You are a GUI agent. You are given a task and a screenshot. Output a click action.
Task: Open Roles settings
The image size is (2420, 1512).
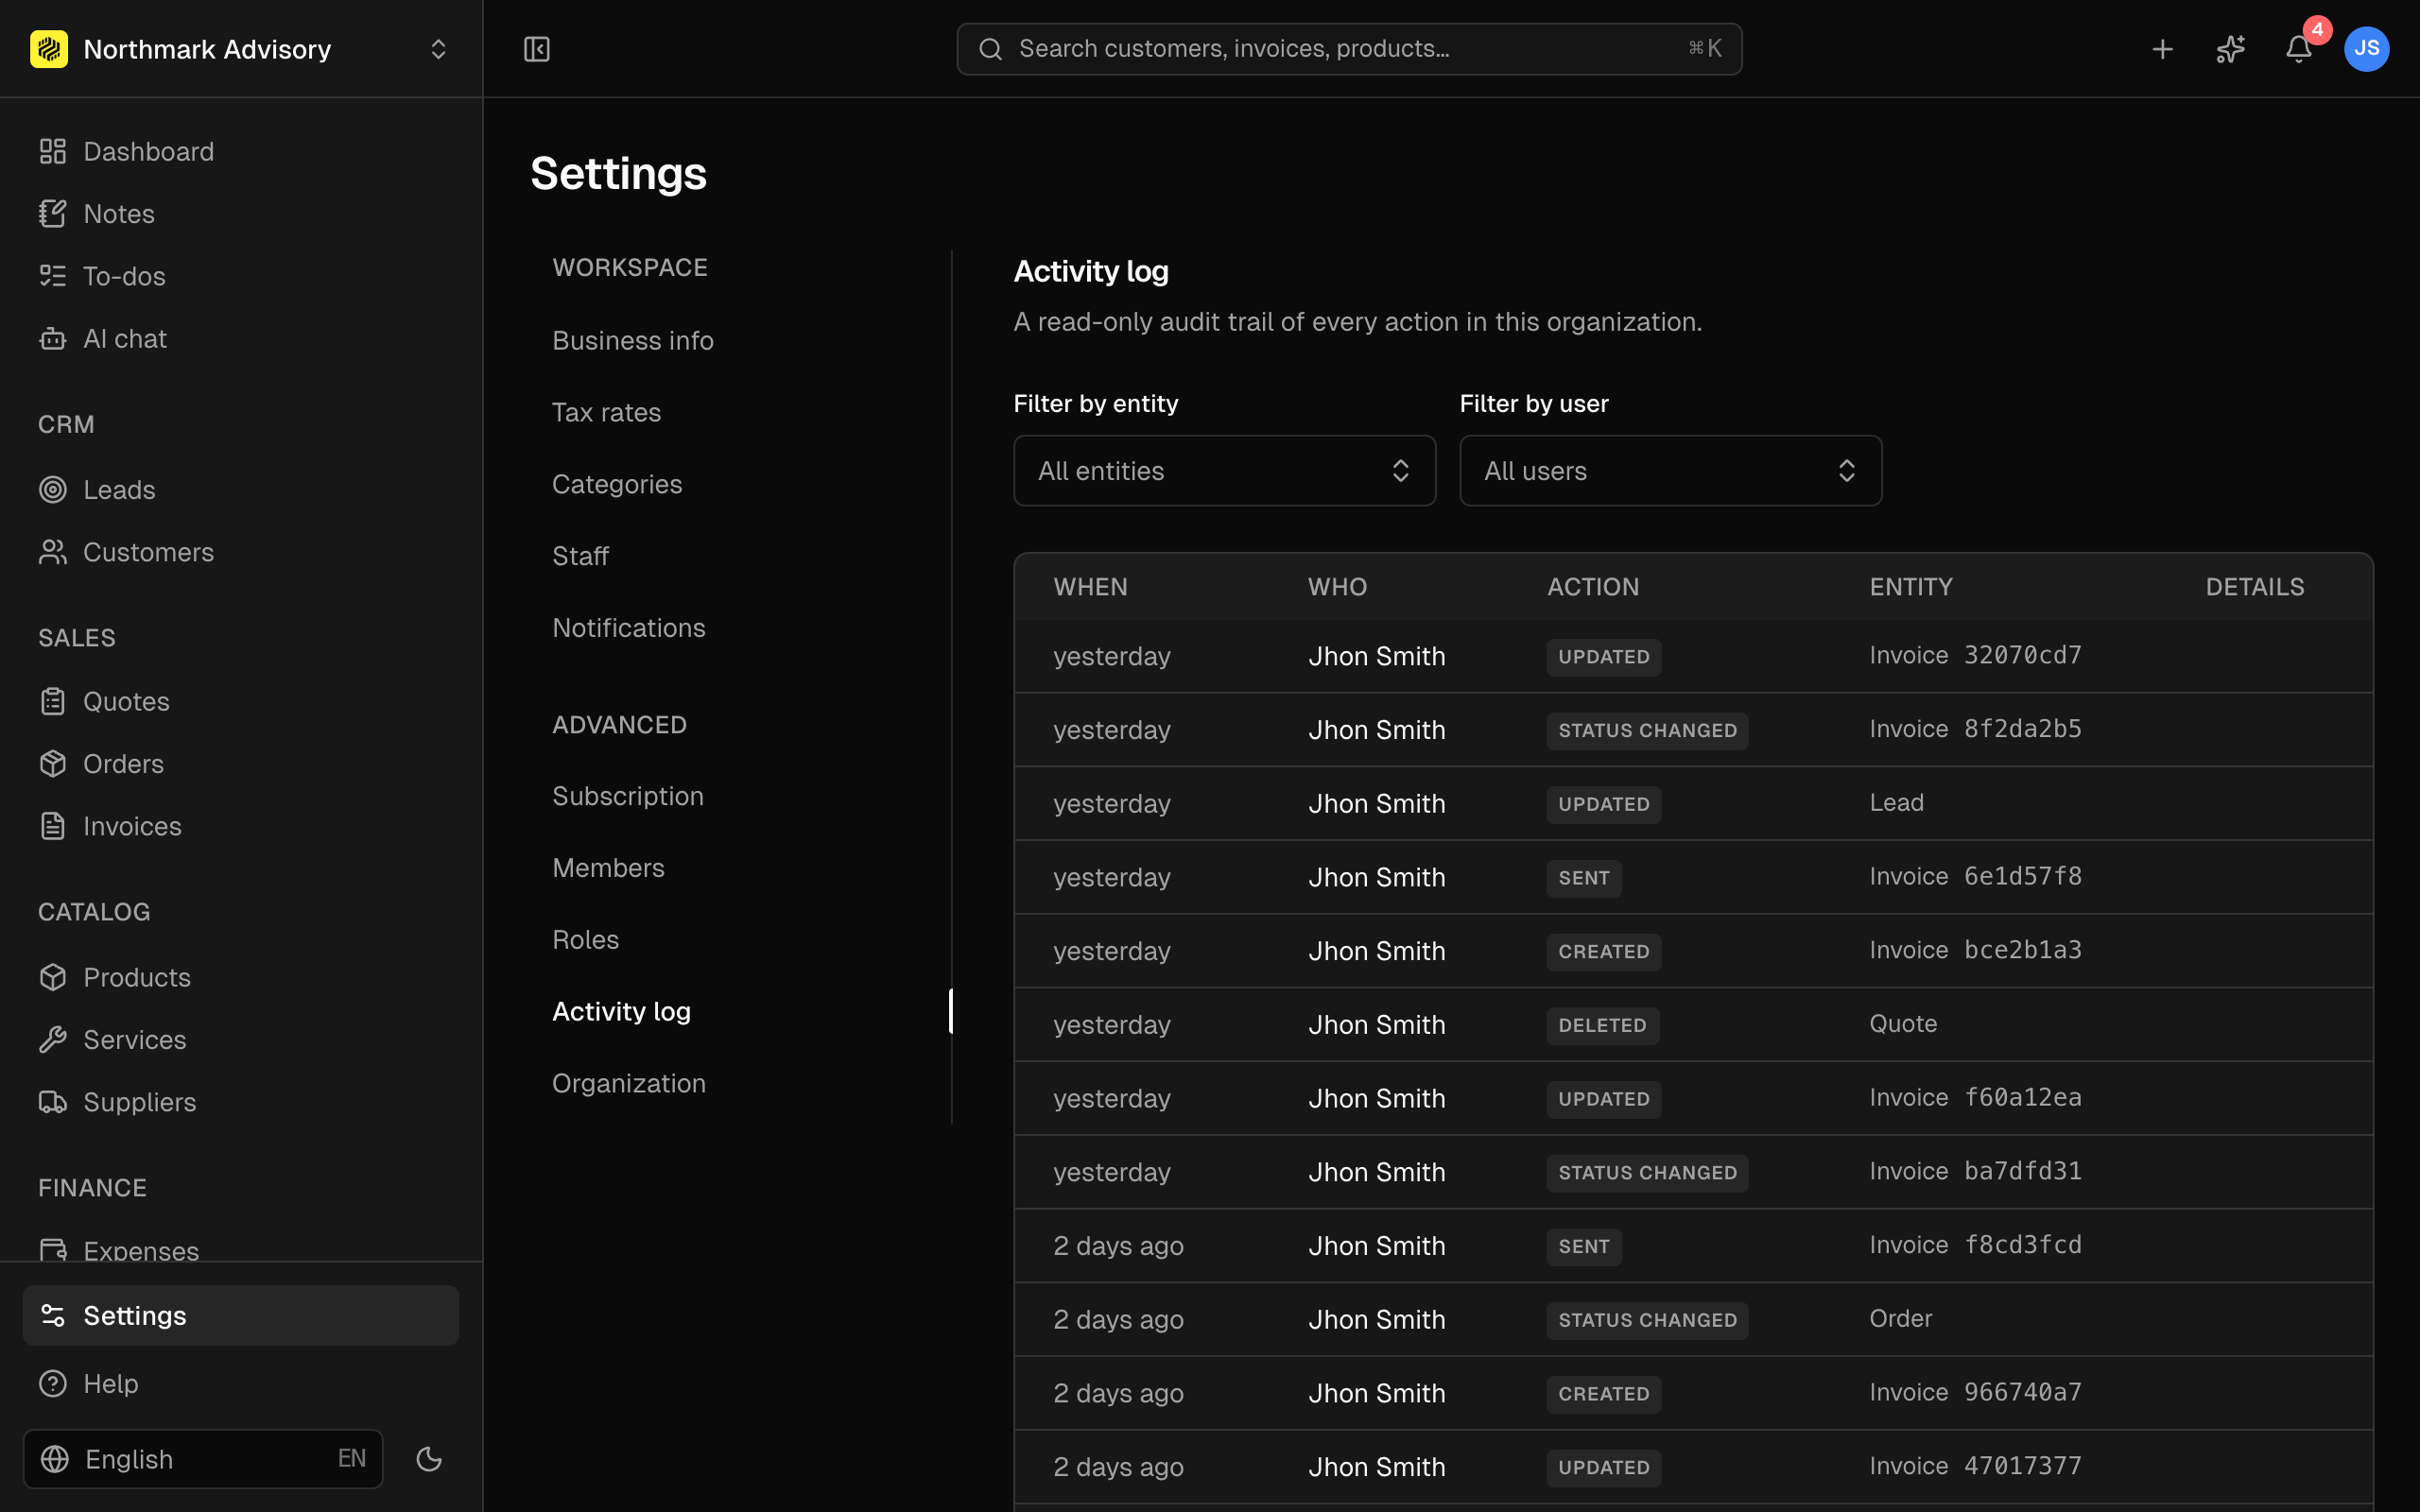[x=585, y=940]
